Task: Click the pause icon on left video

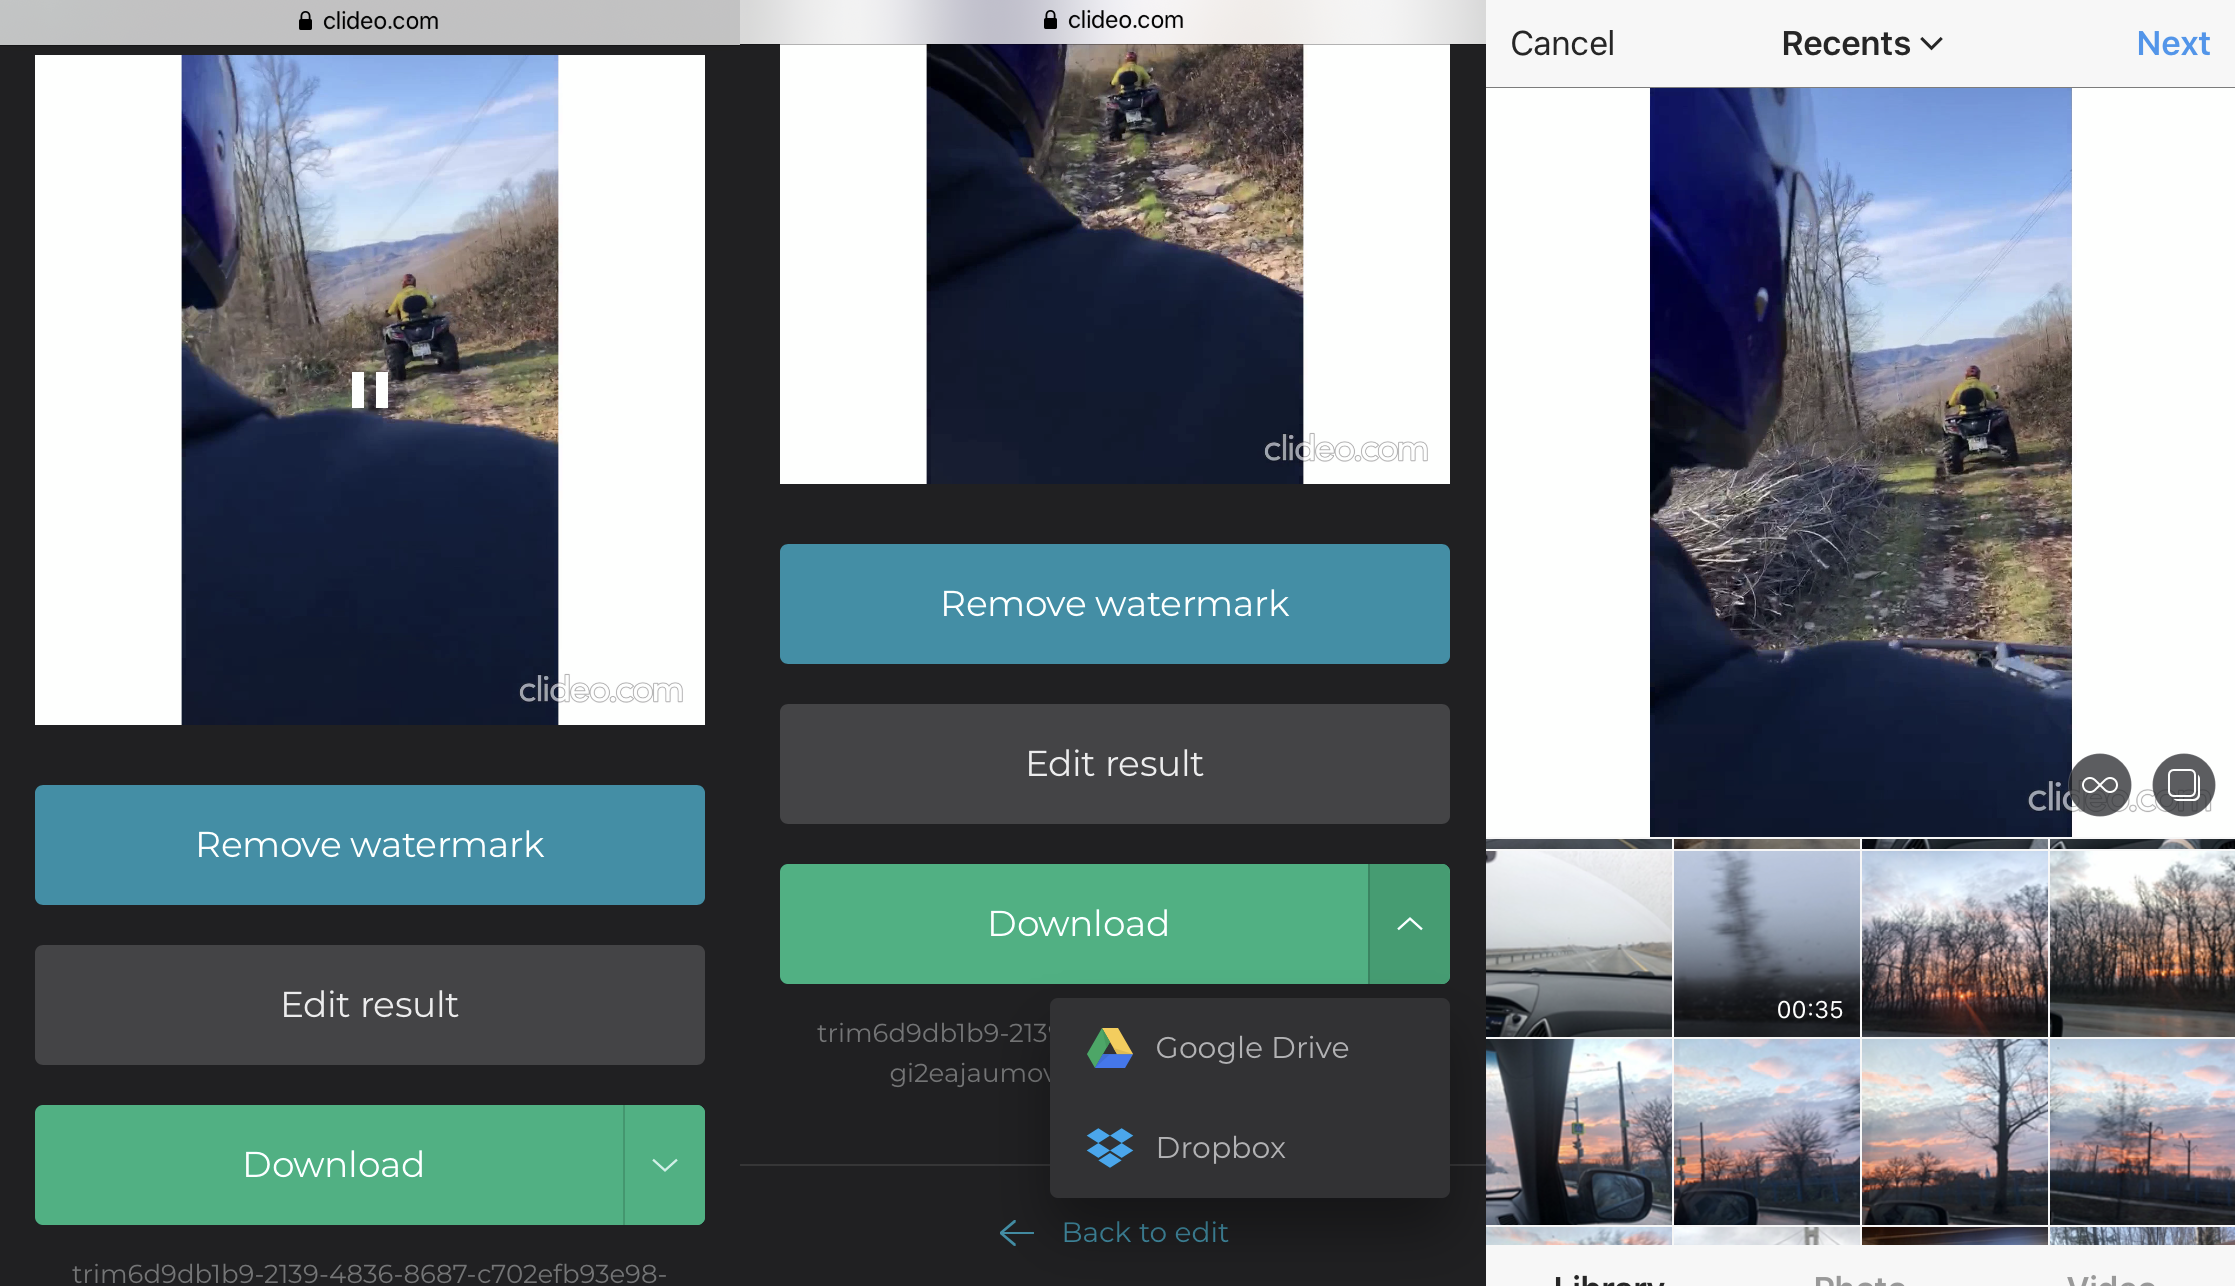Action: tap(368, 388)
